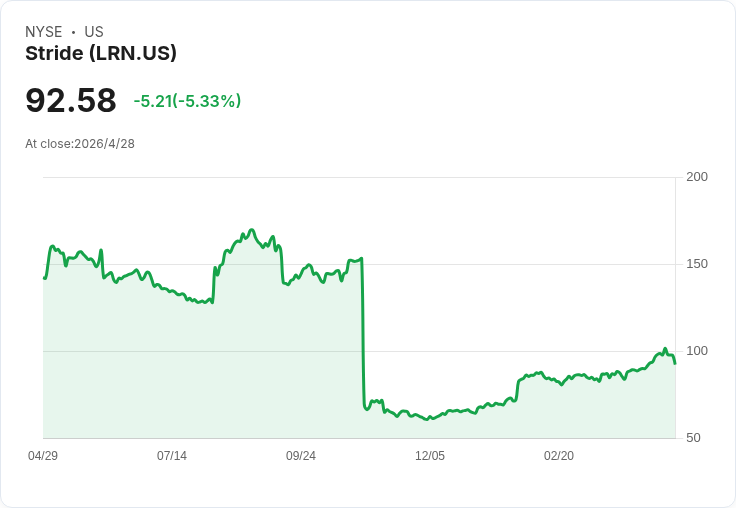
Task: Click the final endpoint of the price line
Action: 675,363
